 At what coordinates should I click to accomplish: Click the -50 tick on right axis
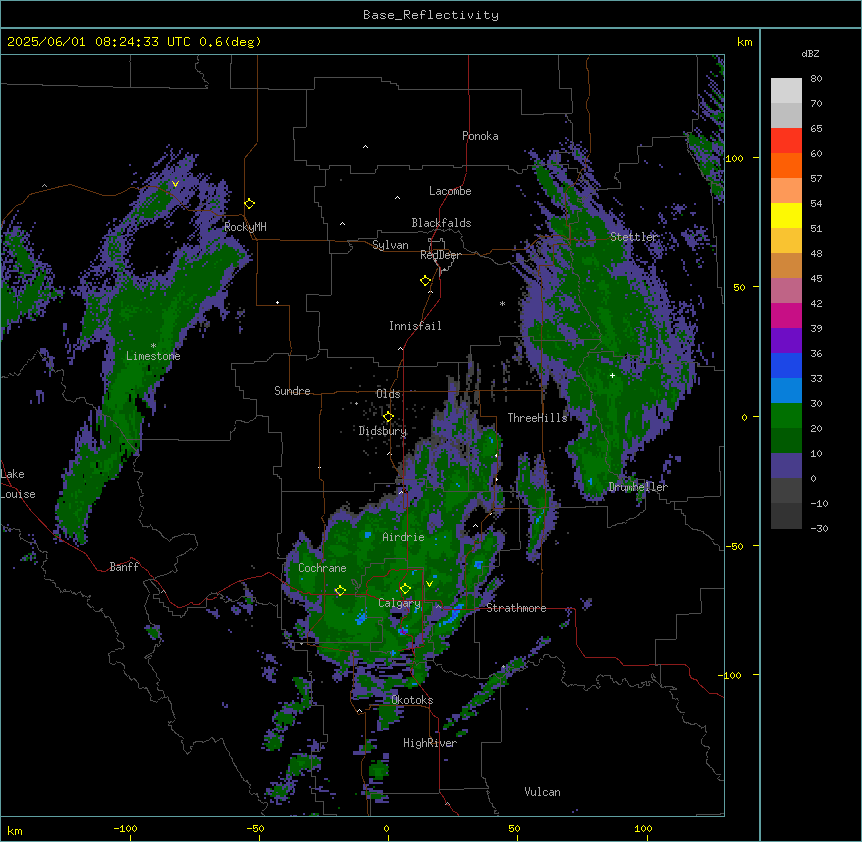pyautogui.click(x=735, y=546)
